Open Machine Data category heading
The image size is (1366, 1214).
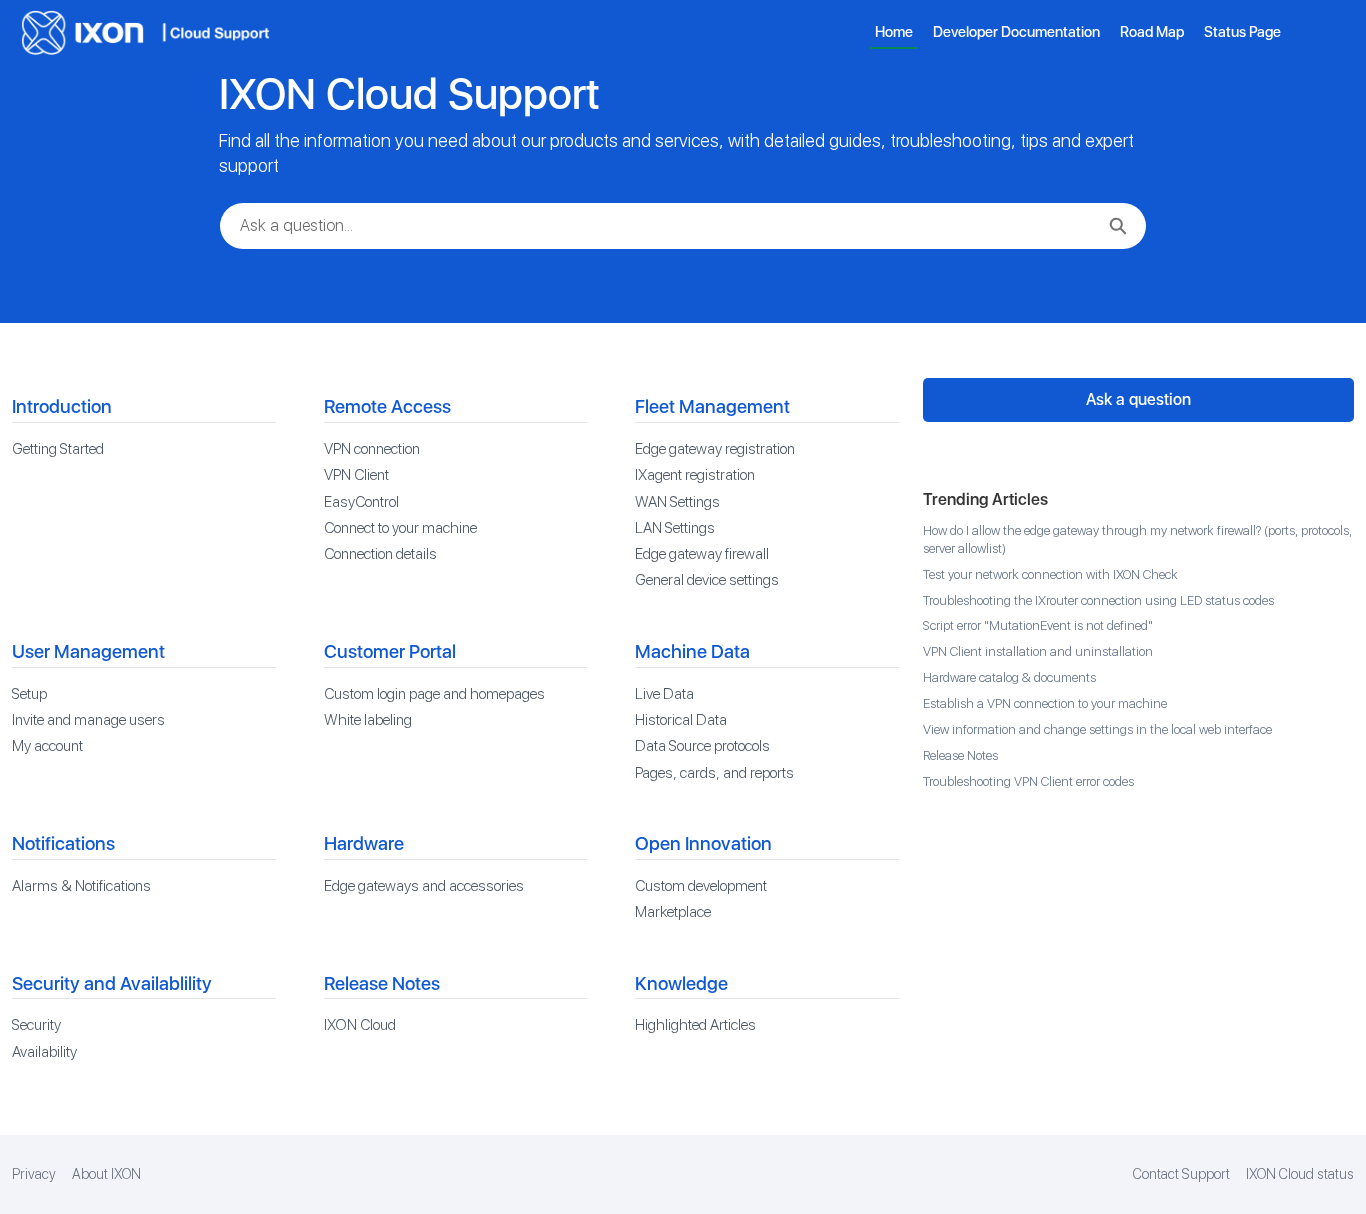692,652
